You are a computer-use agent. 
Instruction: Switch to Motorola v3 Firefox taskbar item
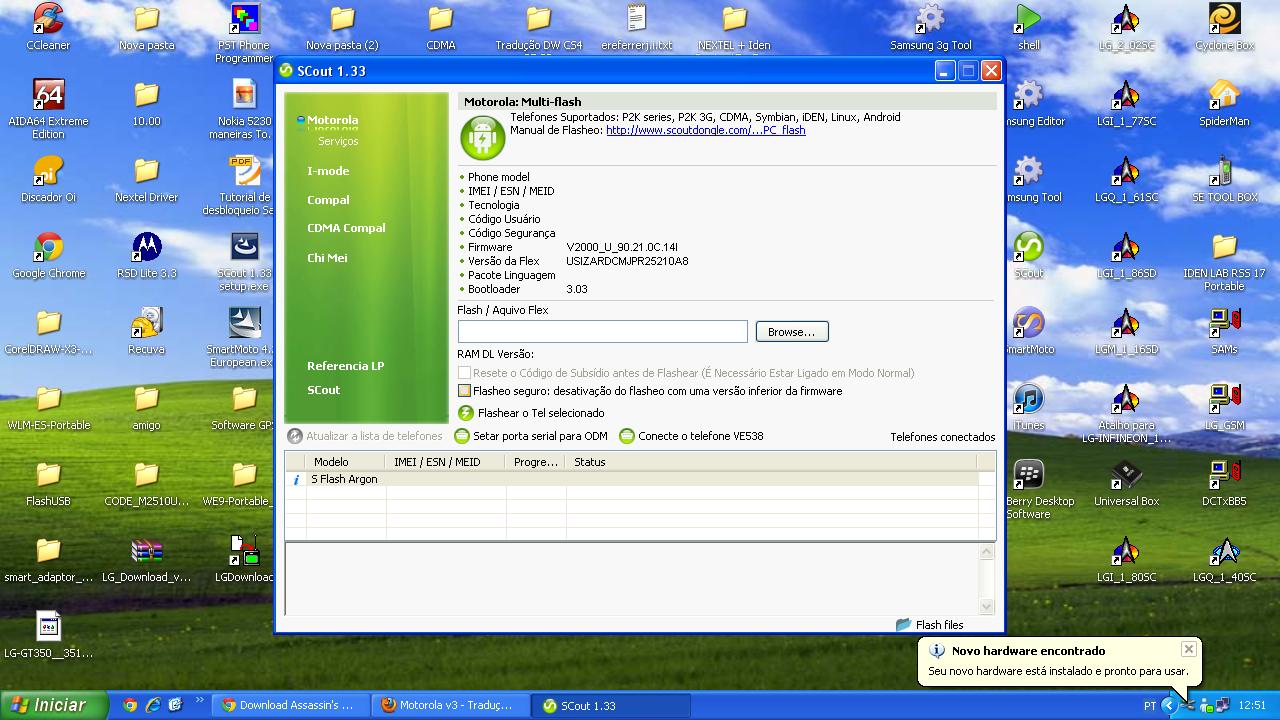(449, 705)
